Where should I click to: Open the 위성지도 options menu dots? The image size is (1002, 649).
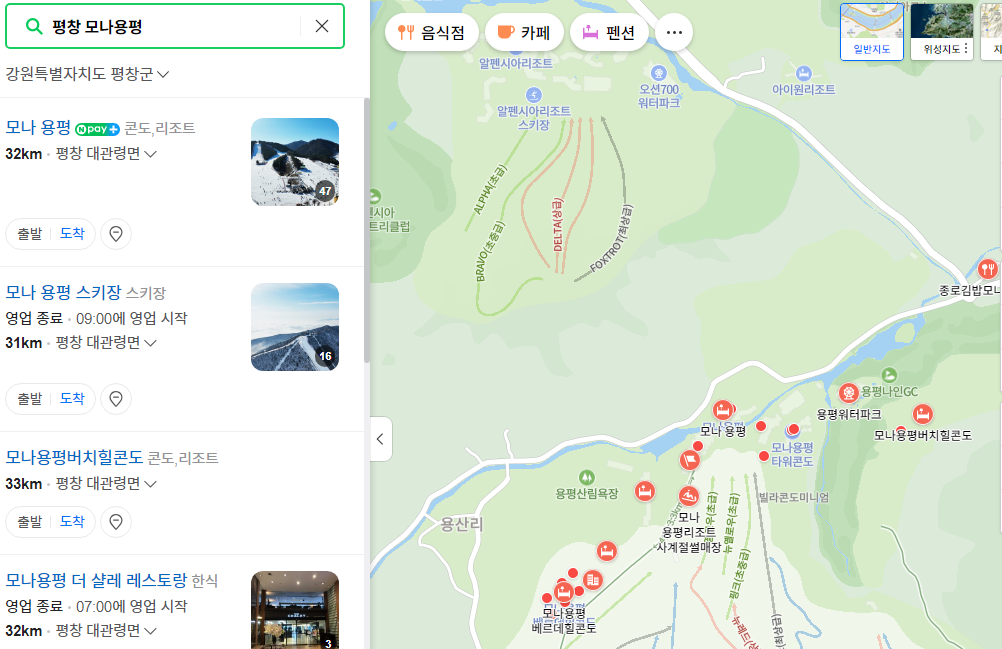click(x=966, y=49)
